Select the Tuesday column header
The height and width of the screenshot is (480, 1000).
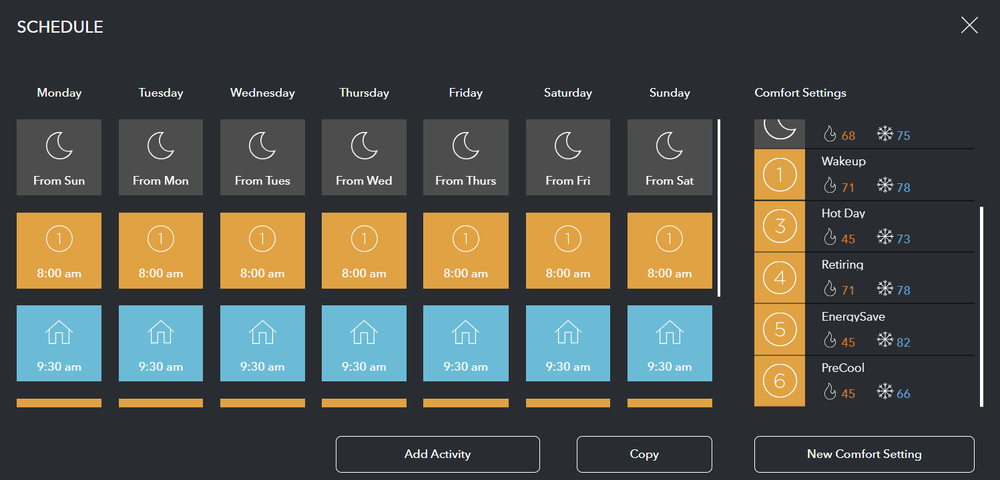[x=161, y=93]
